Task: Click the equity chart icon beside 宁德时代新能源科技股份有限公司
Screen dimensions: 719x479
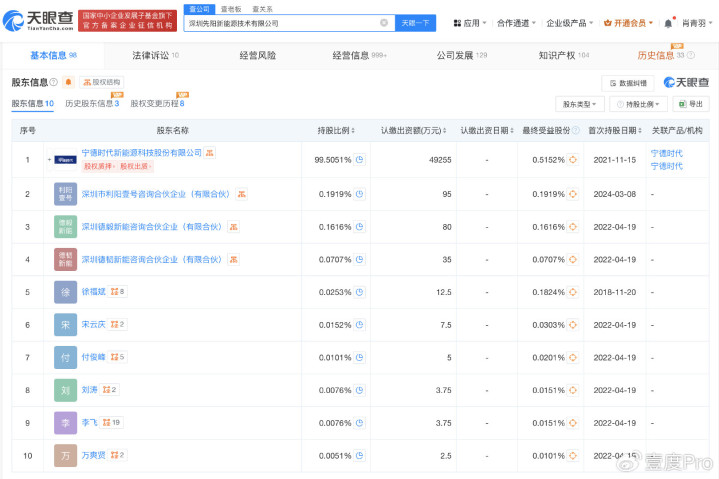Action: click(x=210, y=153)
